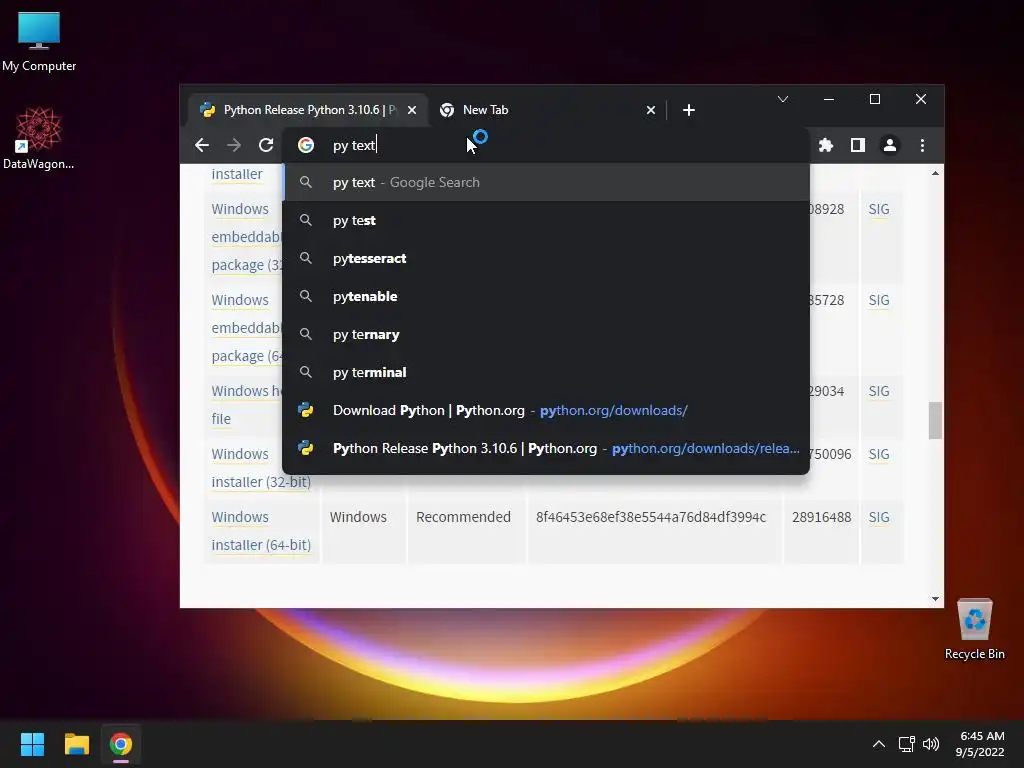Close the New Tab tab
Viewport: 1024px width, 768px height.
tap(650, 110)
